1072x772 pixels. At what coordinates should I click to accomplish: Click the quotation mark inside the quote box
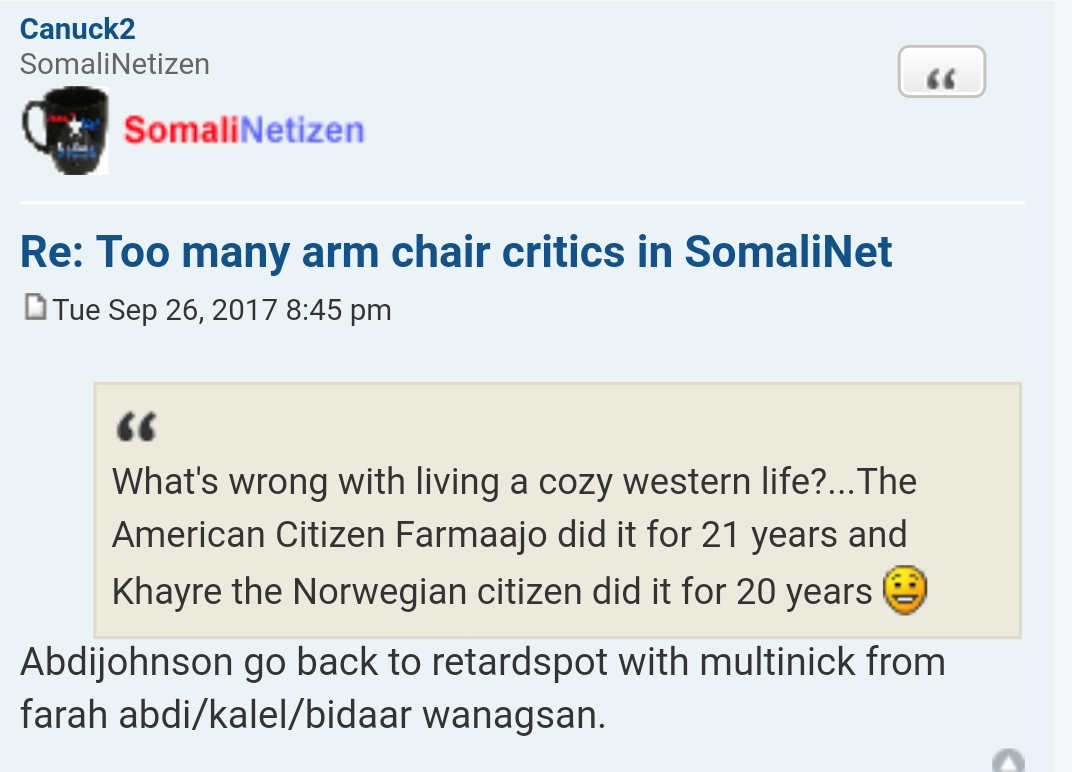(x=135, y=428)
